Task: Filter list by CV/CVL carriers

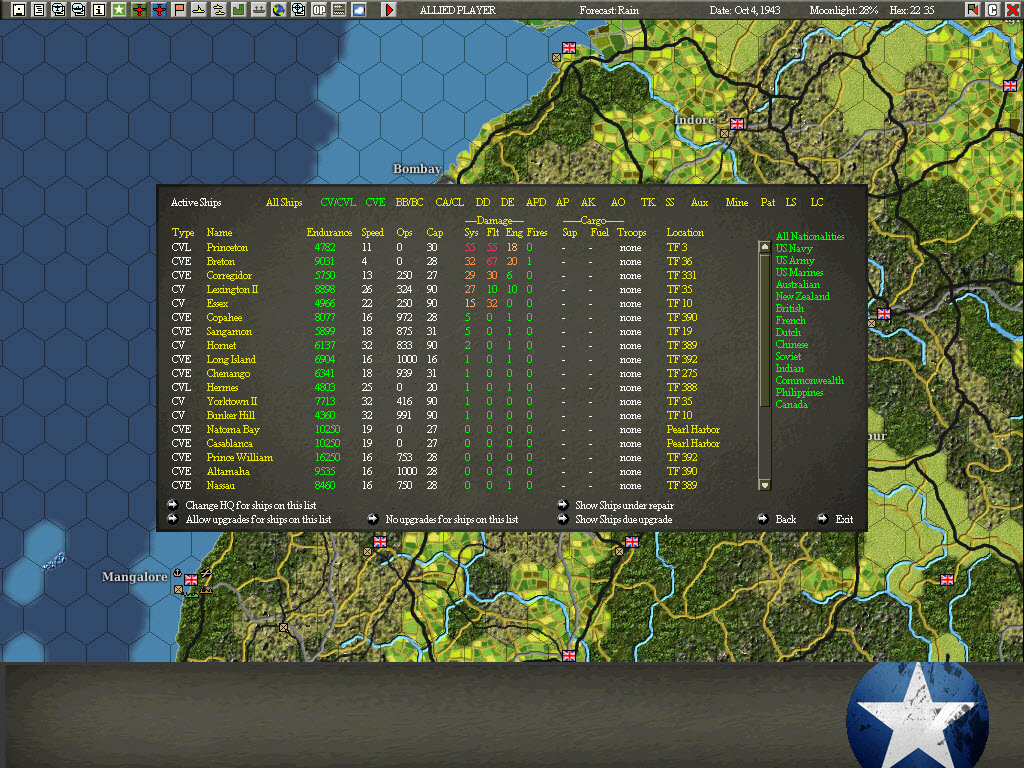Action: 338,202
